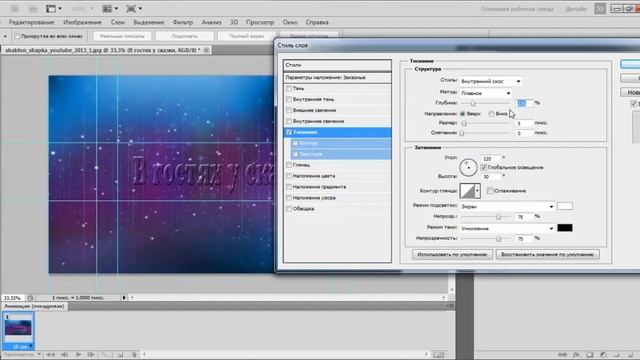Viewport: 640px width, 360px height.
Task: Open the arrange documents icon dropdown
Action: pos(110,9)
